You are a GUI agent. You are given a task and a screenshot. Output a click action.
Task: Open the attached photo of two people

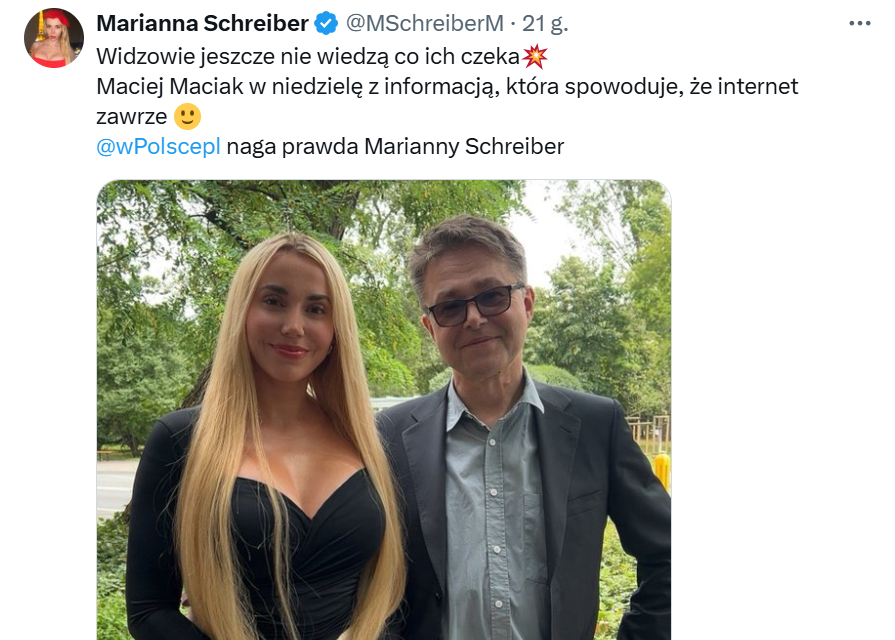(384, 410)
